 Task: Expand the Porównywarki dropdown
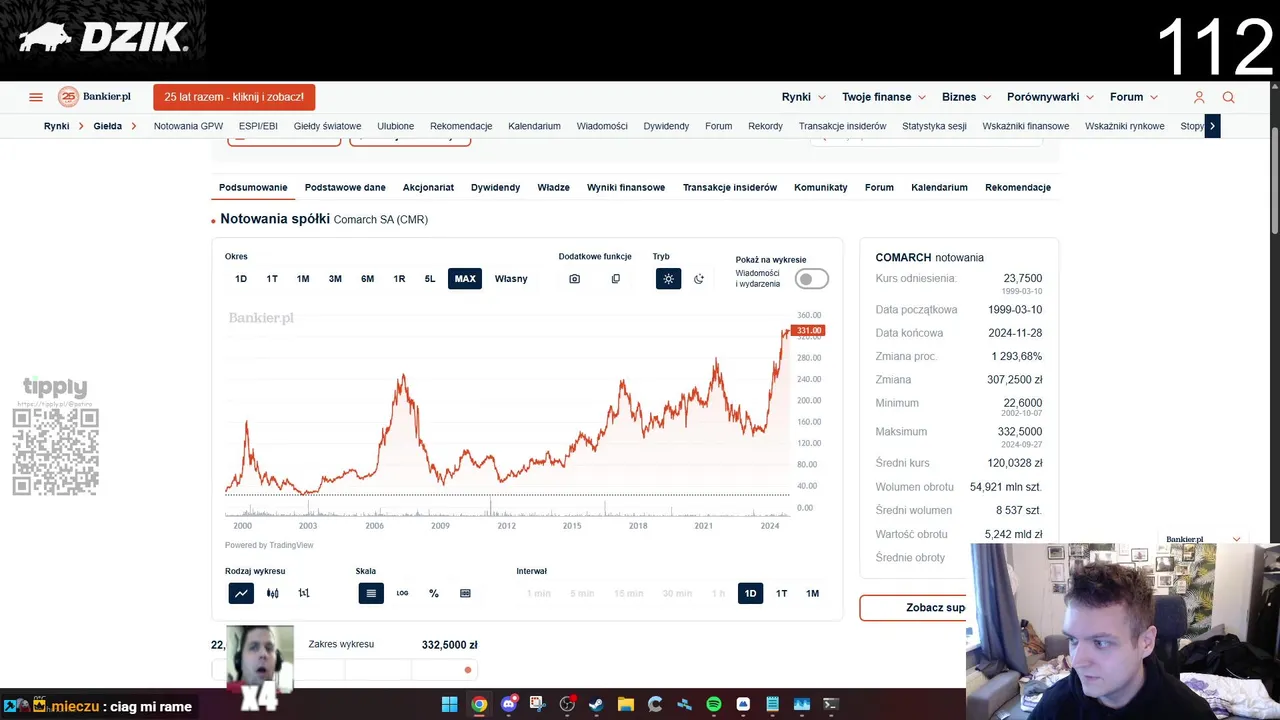1050,97
